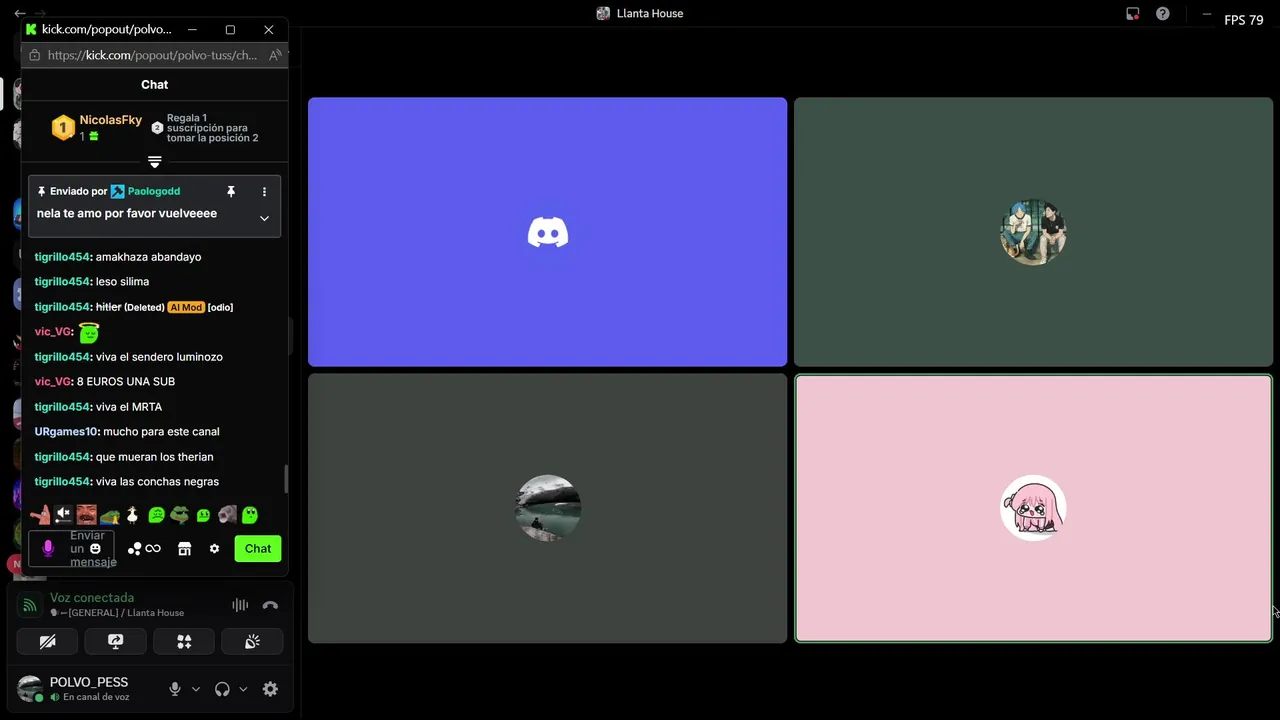Insert white goose emote
Screen dimensions: 1280x720
click(132, 515)
